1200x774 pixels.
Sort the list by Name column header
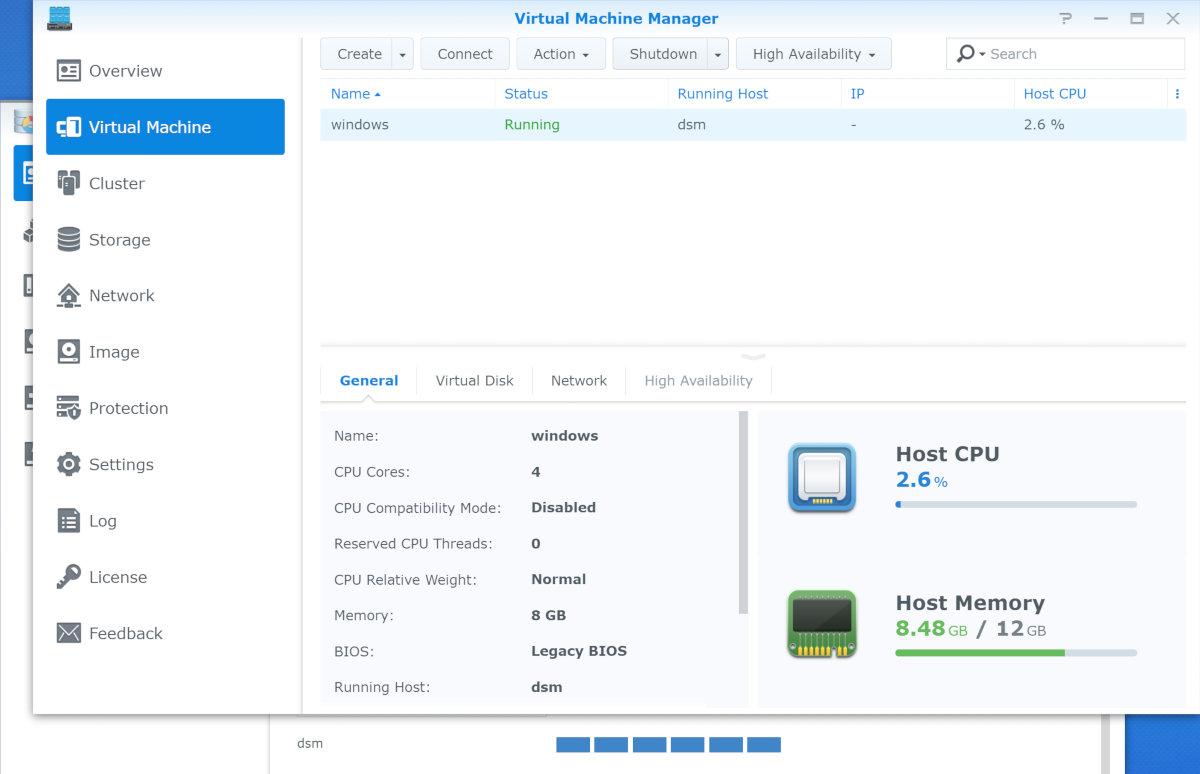[x=351, y=94]
